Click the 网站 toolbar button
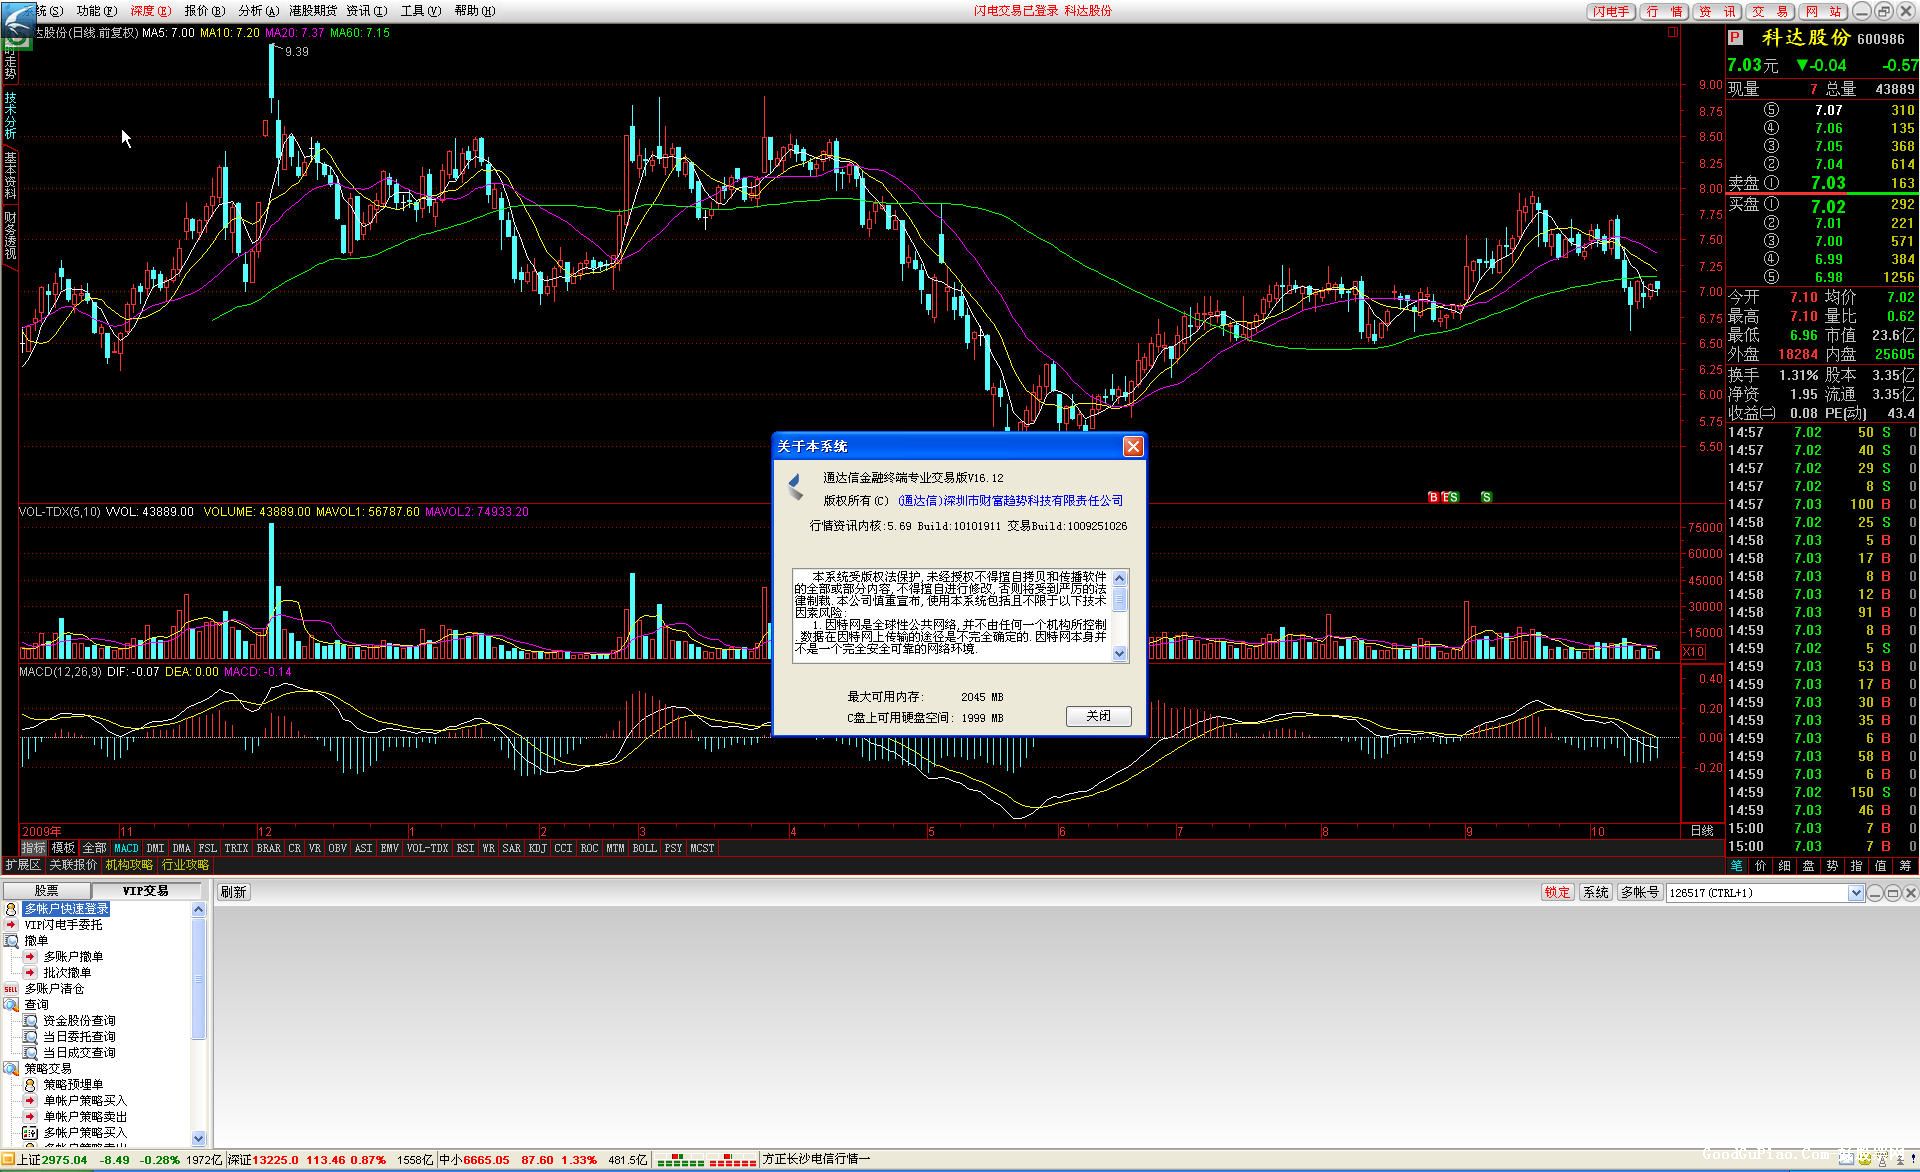The width and height of the screenshot is (1920, 1172). [x=1824, y=11]
